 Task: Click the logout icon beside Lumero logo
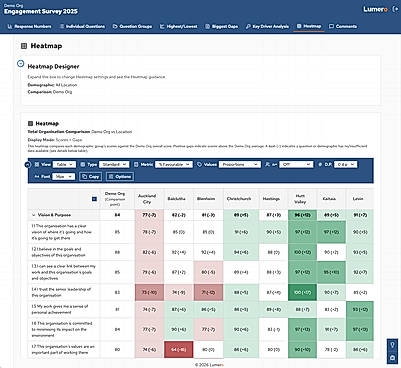click(395, 9)
